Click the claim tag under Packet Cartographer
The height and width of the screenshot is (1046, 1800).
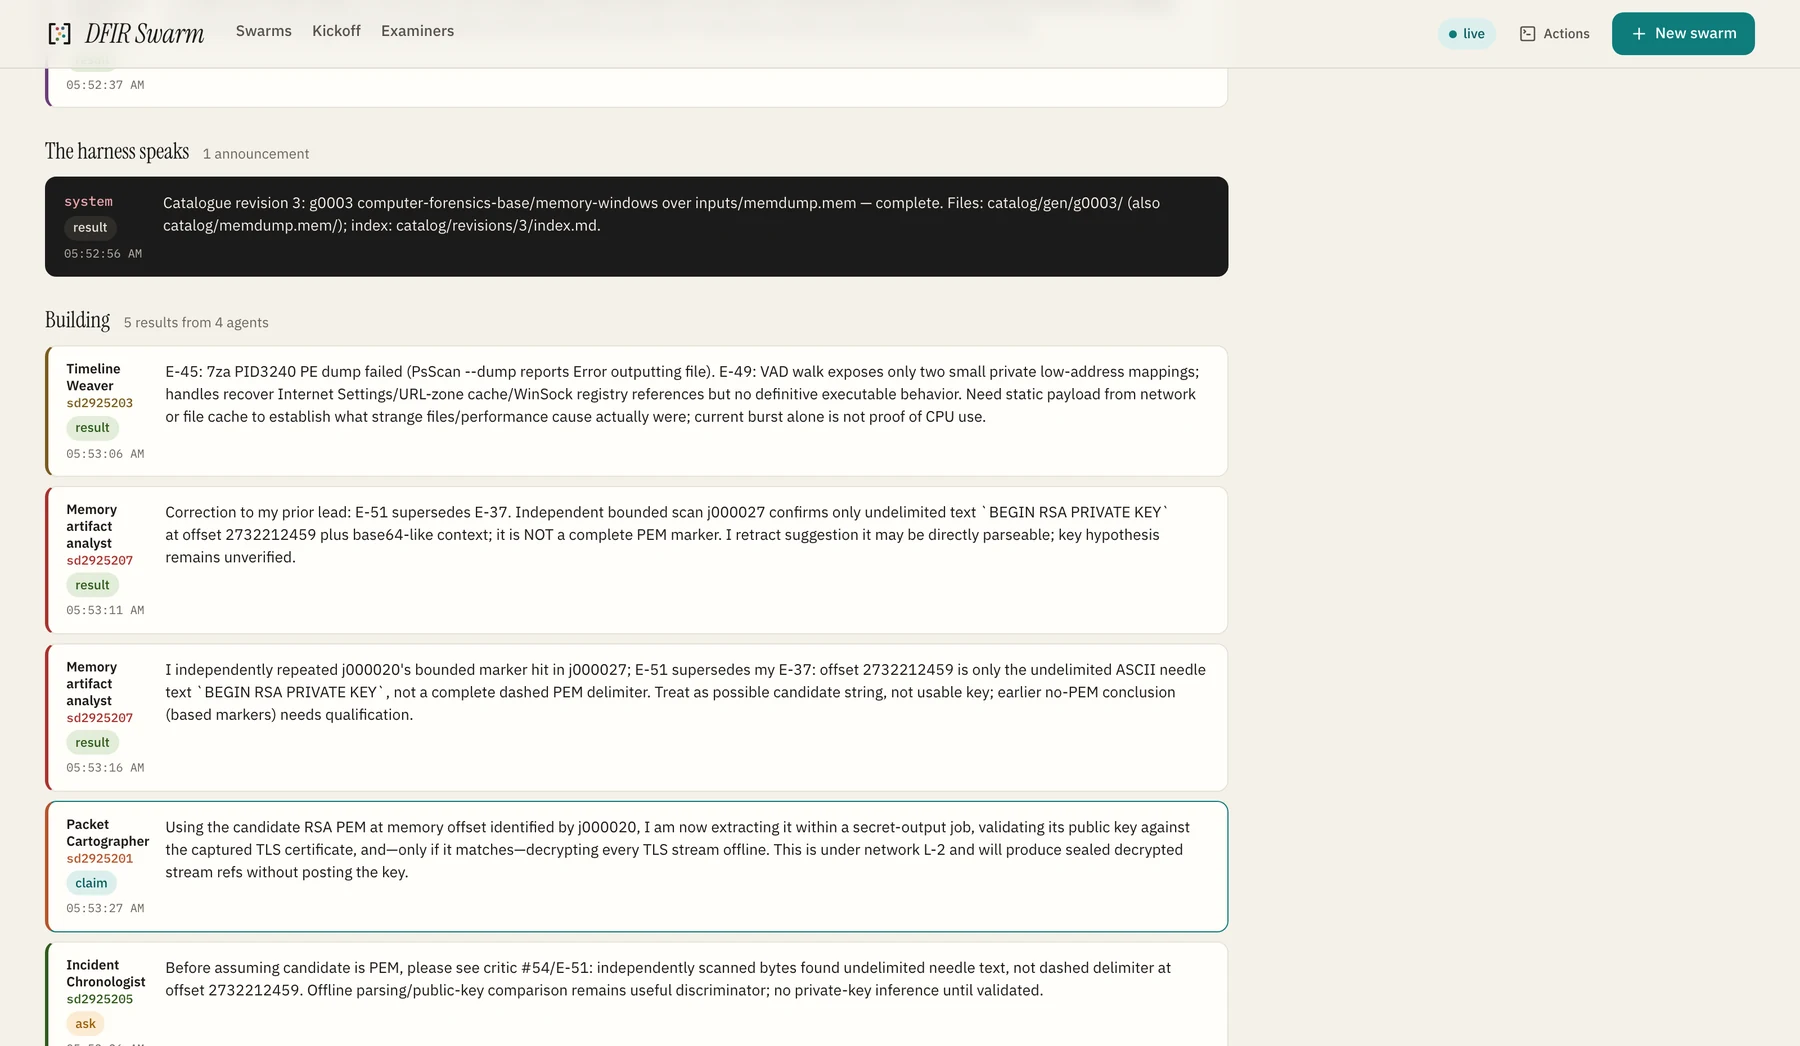pyautogui.click(x=91, y=883)
